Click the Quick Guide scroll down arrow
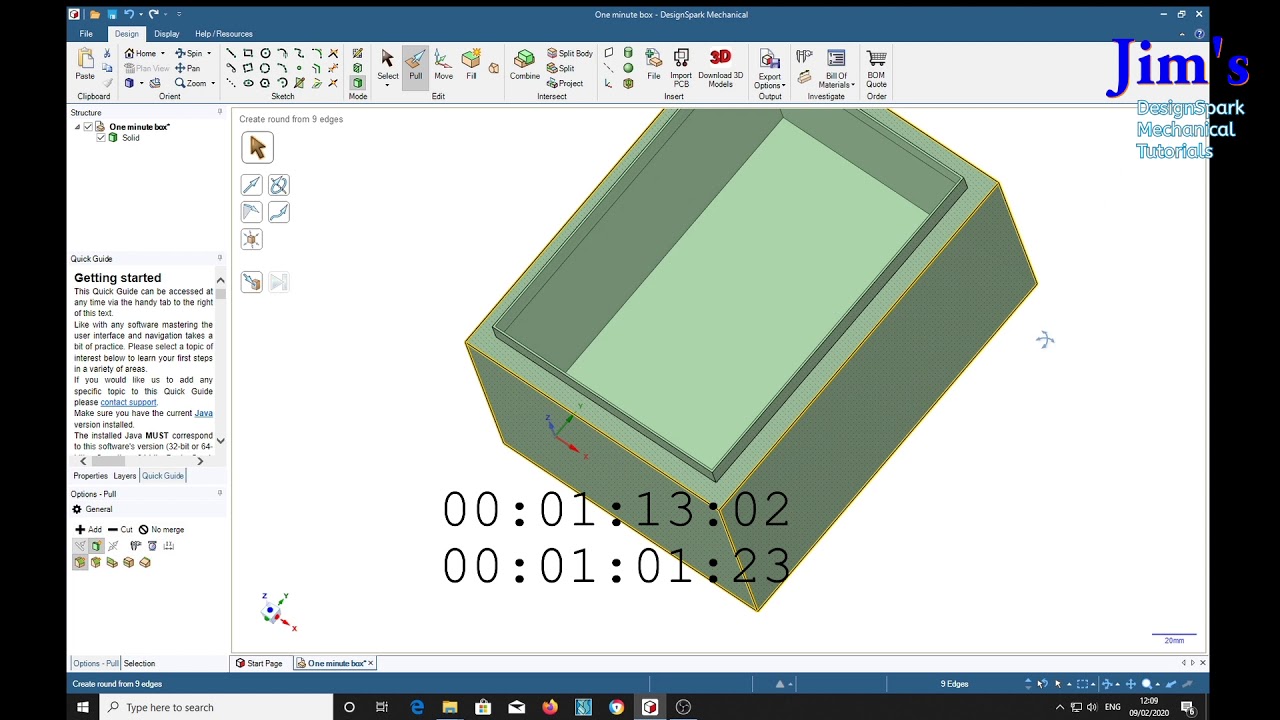Screen dimensions: 1280x720 click(221, 441)
